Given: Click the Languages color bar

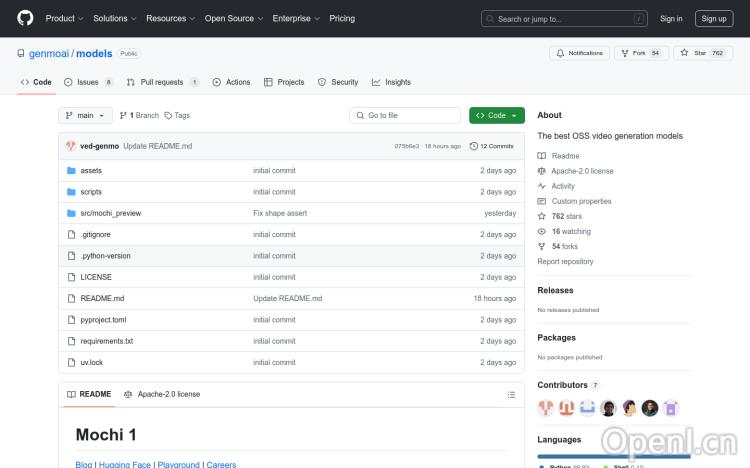Looking at the screenshot, I should pos(613,457).
